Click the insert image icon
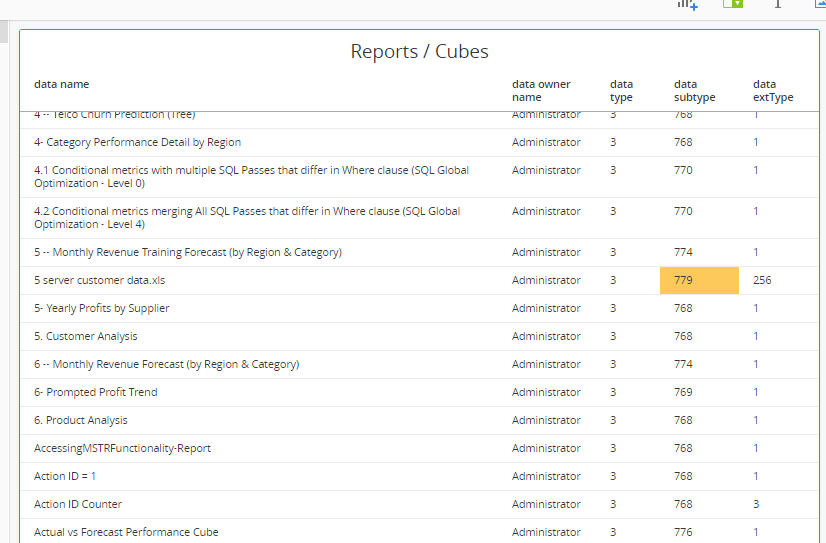This screenshot has height=543, width=826. (820, 4)
